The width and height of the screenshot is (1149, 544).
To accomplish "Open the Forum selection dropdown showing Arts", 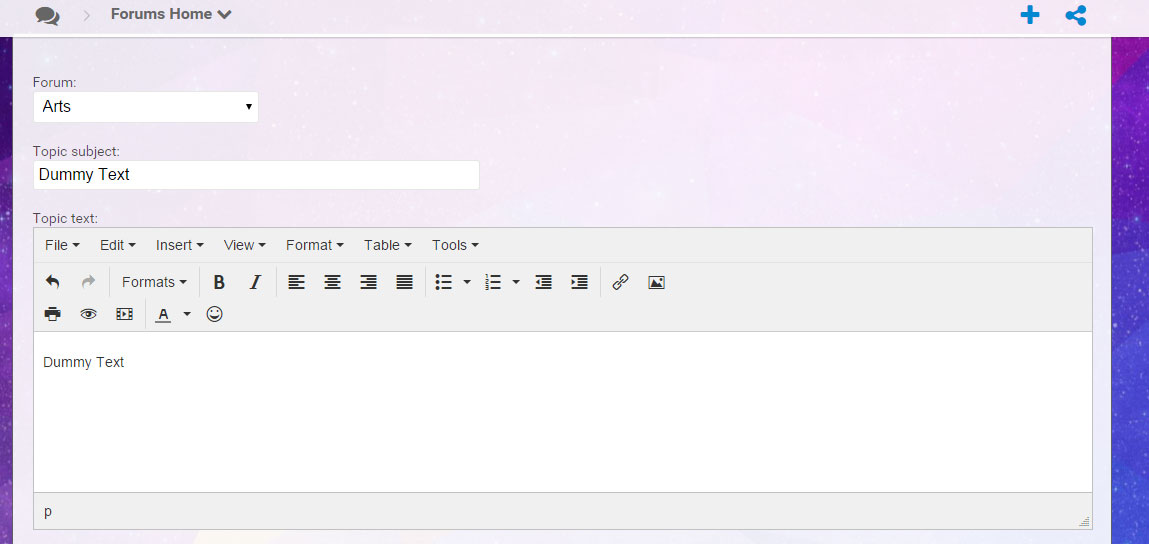I will pyautogui.click(x=146, y=107).
